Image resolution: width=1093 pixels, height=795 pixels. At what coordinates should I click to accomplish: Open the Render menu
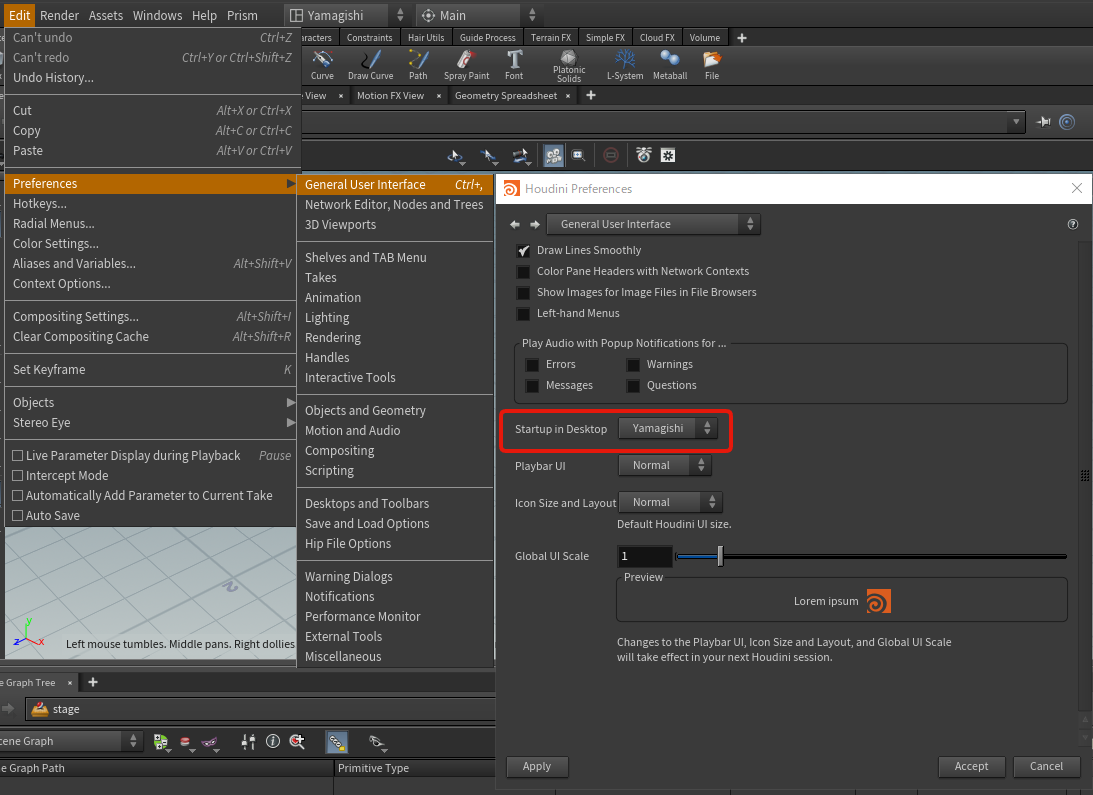click(59, 15)
